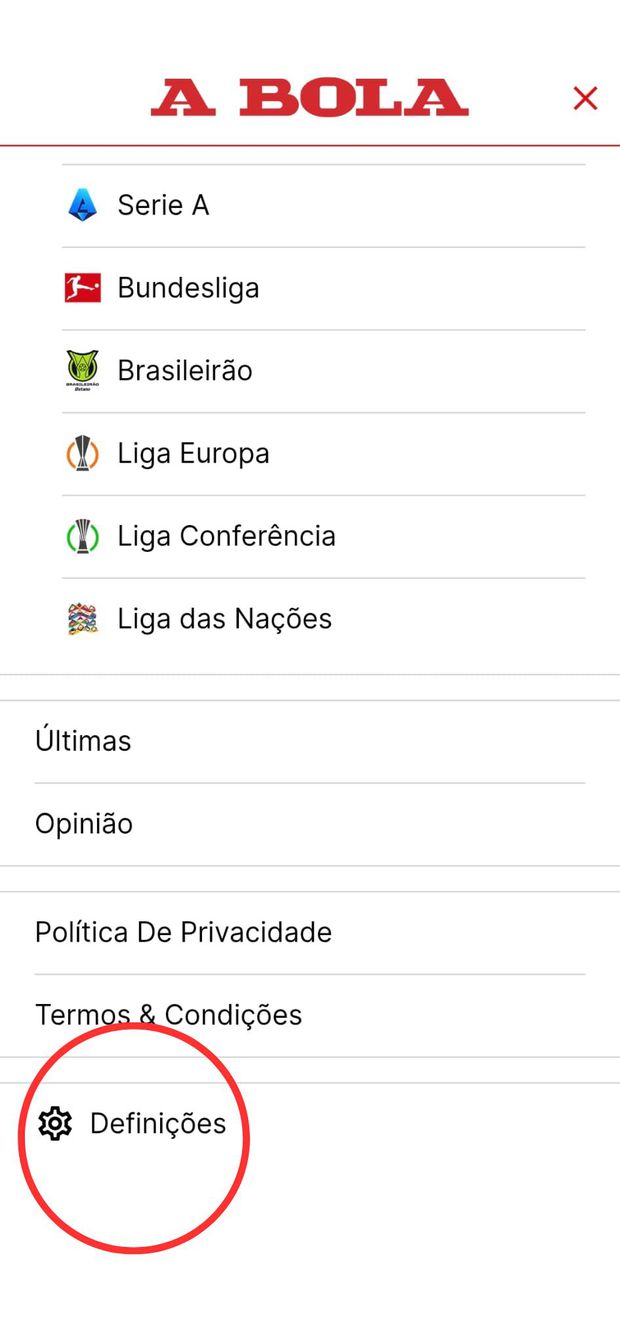This screenshot has width=620, height=1344.
Task: Go to Liga Europa section
Action: 193,453
